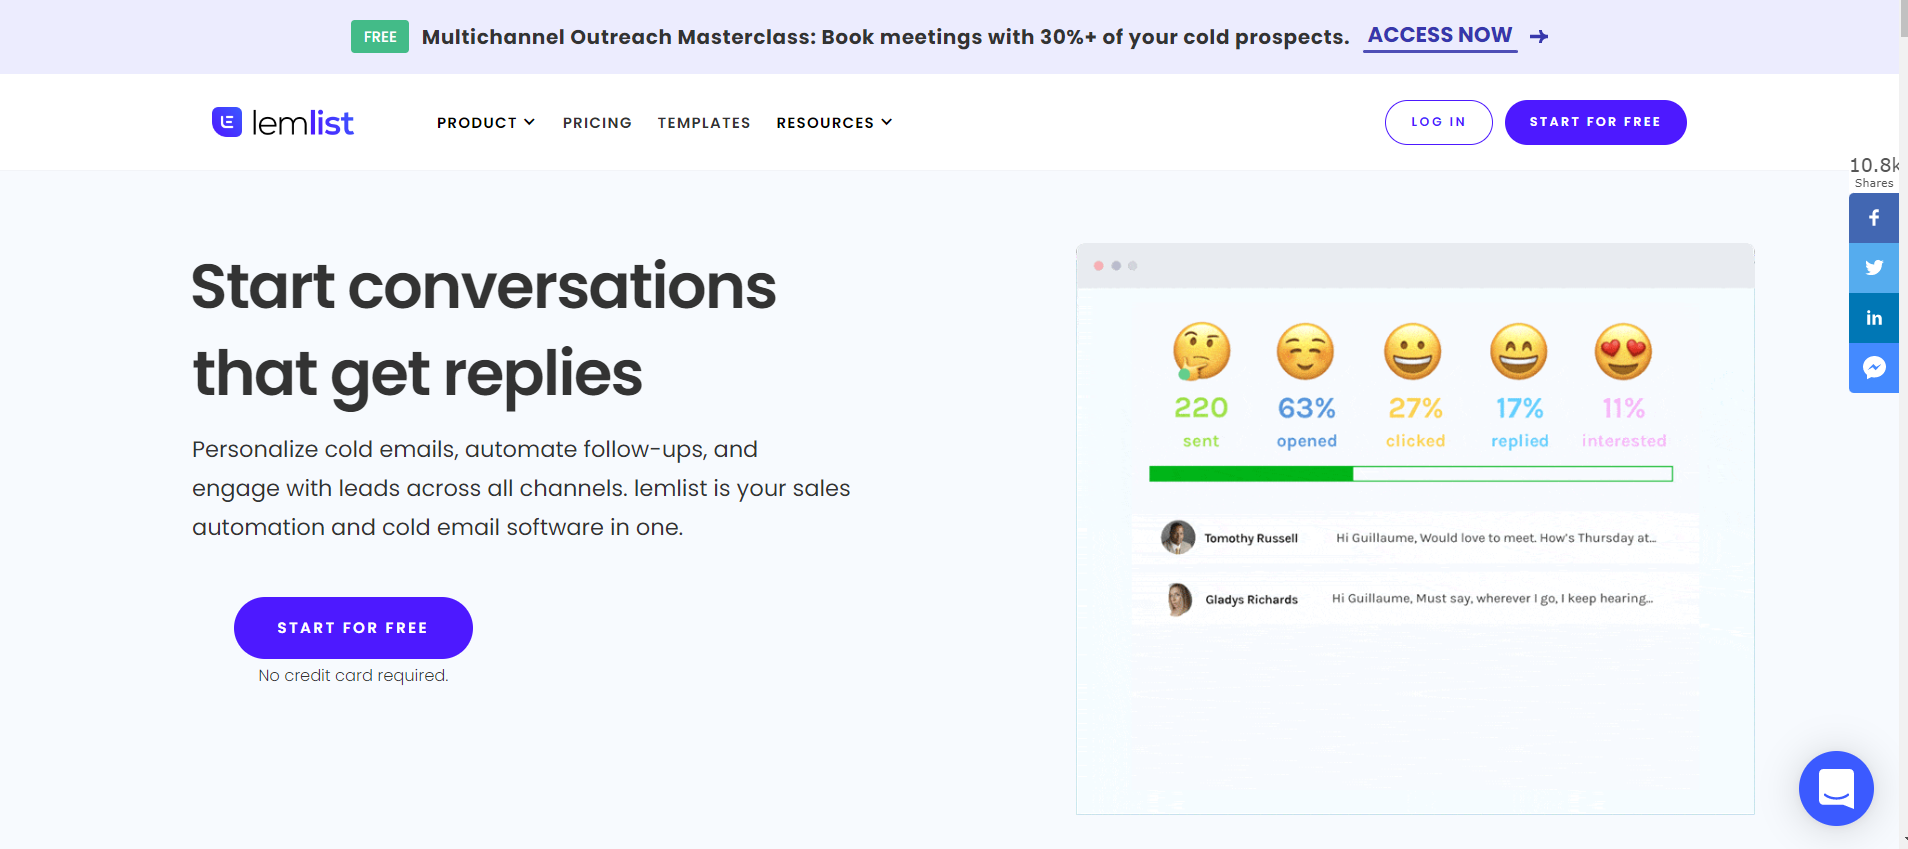Click the '220' sent stat
1908x849 pixels.
[1201, 408]
